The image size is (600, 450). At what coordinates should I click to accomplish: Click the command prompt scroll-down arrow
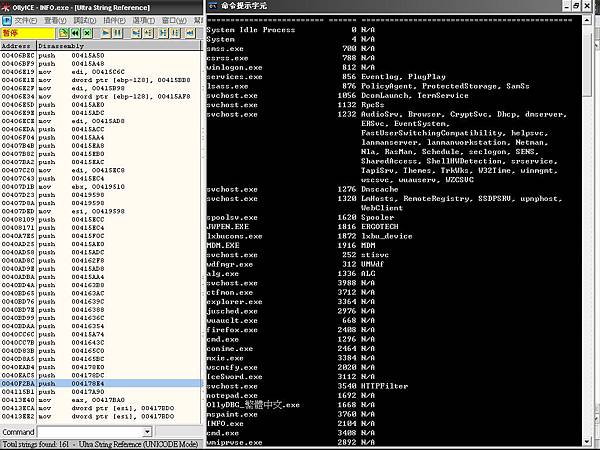point(587,442)
